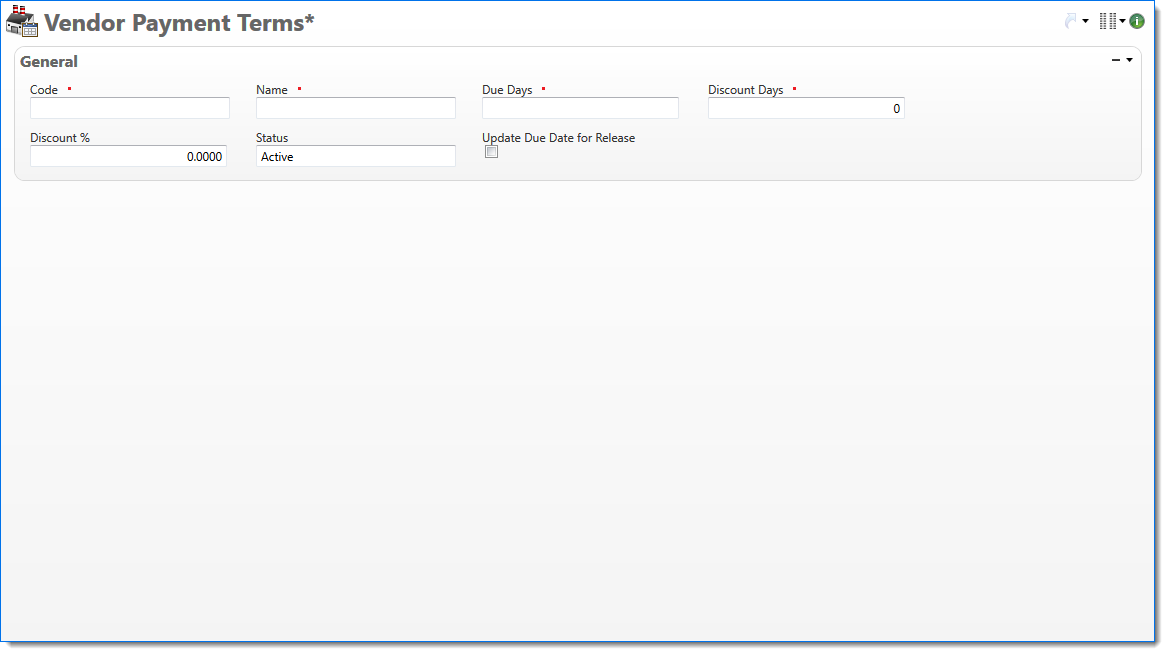
Task: Click the curved shortcut arrow icon
Action: coord(1072,21)
